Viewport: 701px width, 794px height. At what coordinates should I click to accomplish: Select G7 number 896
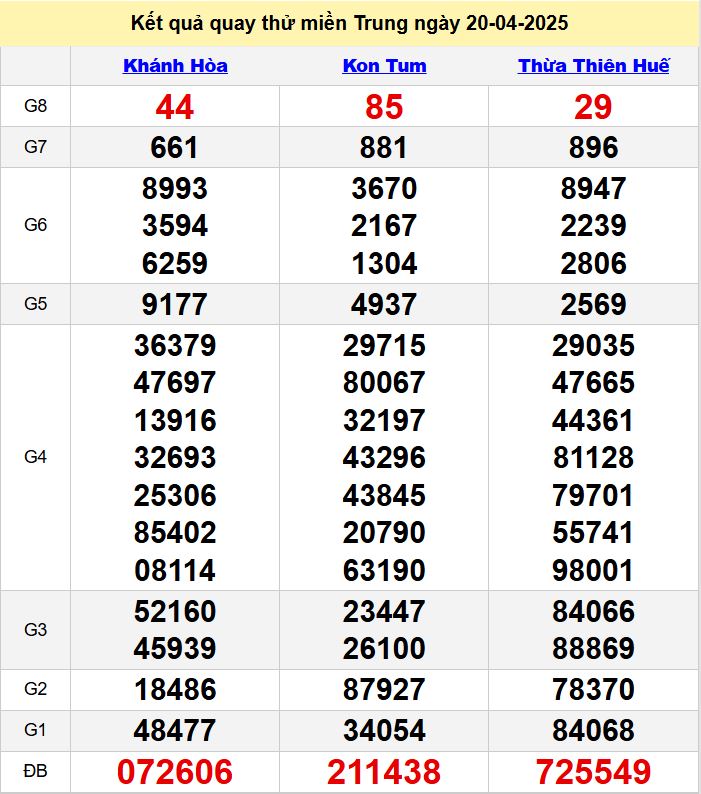[x=593, y=148]
